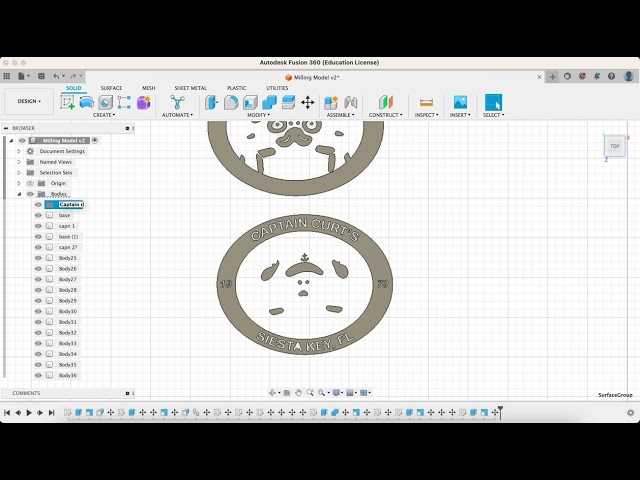
Task: Toggle visibility of Body28
Action: pos(38,290)
